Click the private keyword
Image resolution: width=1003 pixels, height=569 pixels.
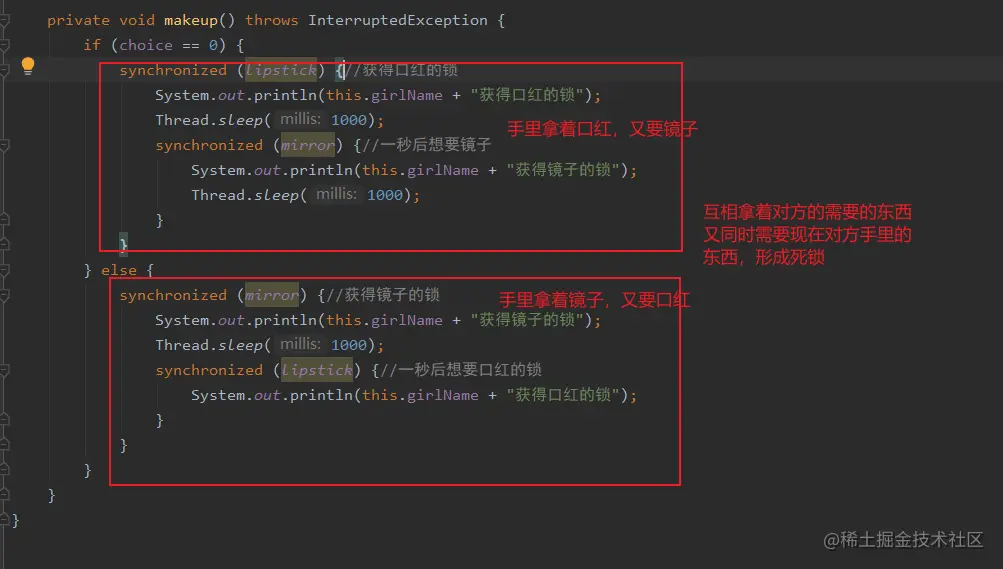[78, 20]
